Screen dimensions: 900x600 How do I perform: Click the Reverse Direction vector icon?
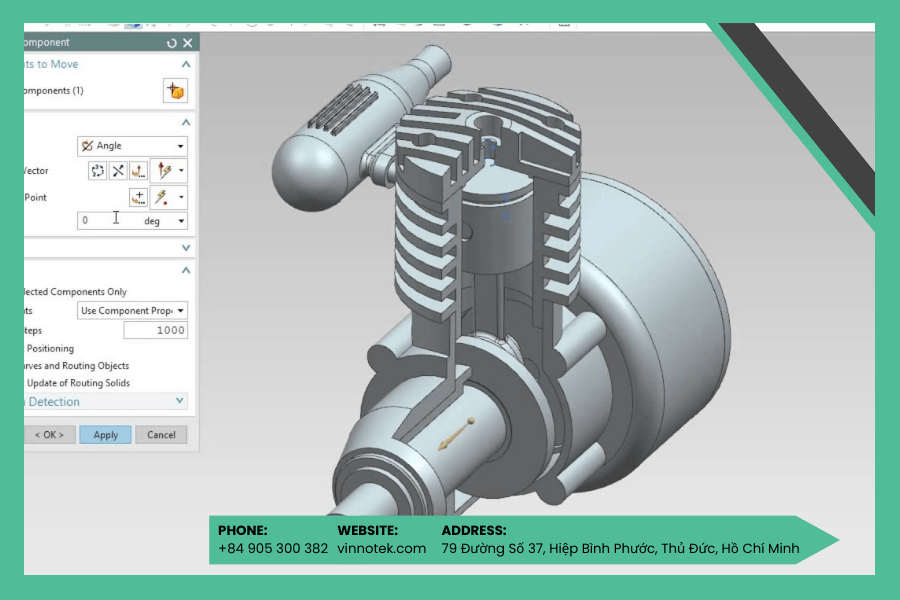pyautogui.click(x=118, y=171)
